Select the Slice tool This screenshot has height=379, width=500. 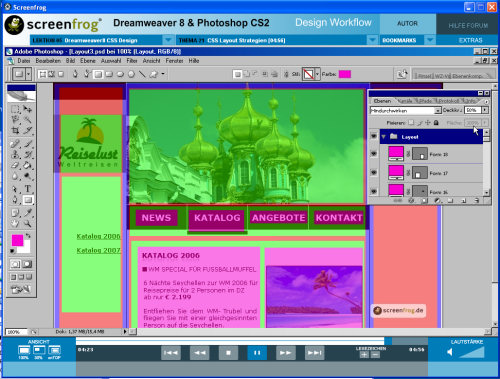28,130
